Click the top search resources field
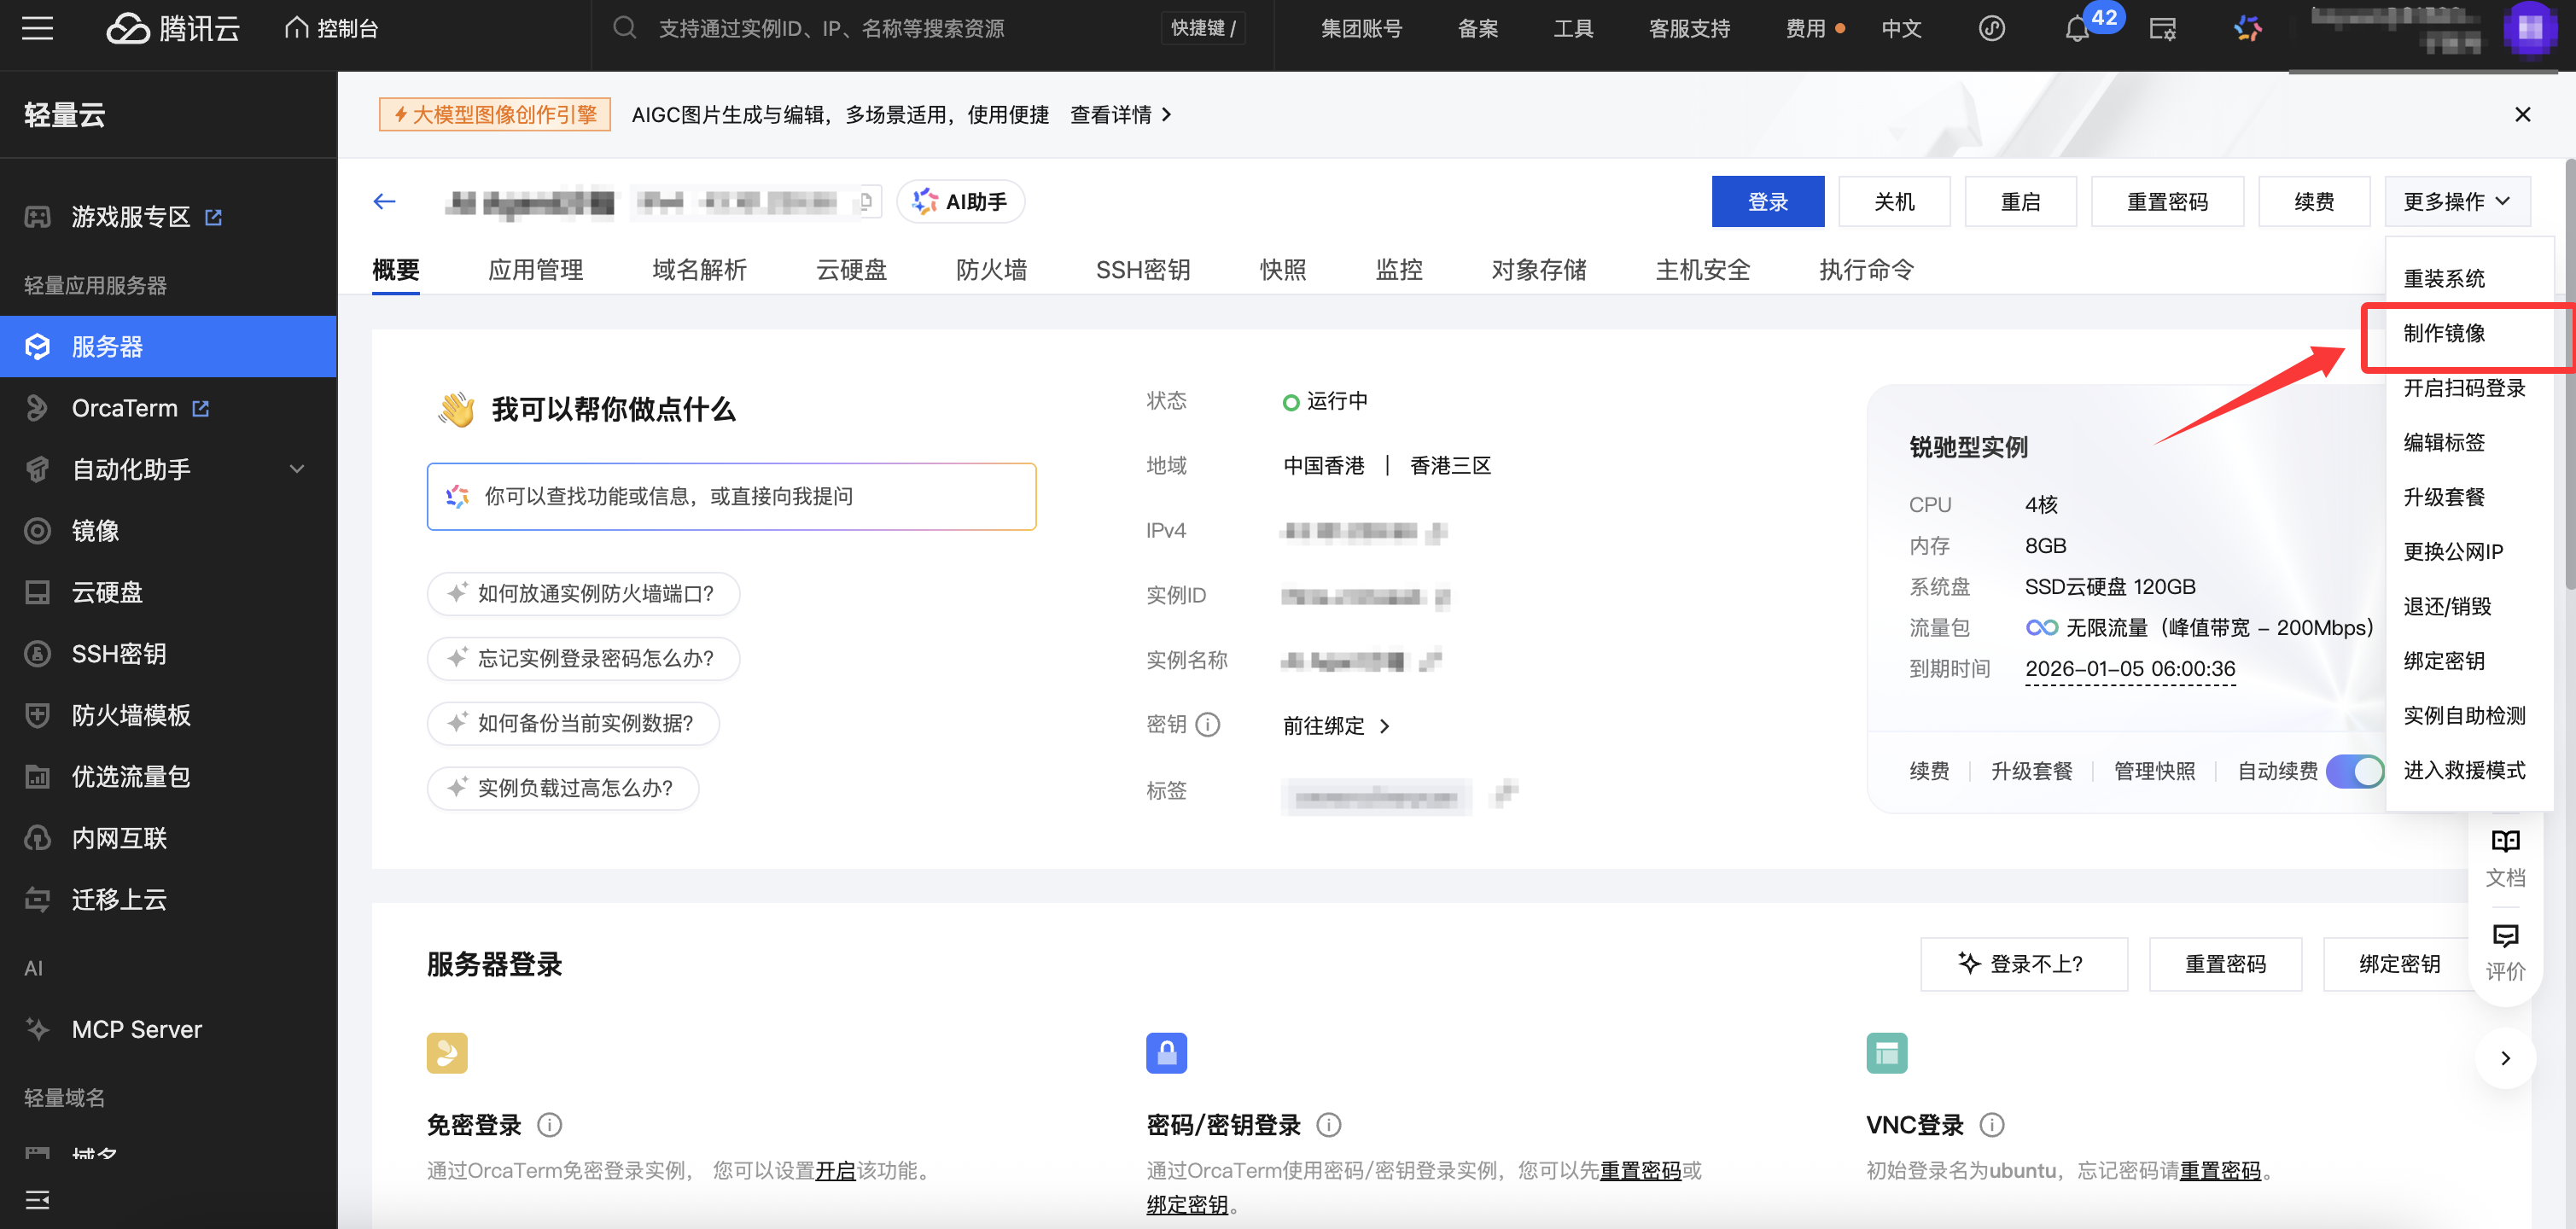The height and width of the screenshot is (1229, 2576). pyautogui.click(x=831, y=29)
